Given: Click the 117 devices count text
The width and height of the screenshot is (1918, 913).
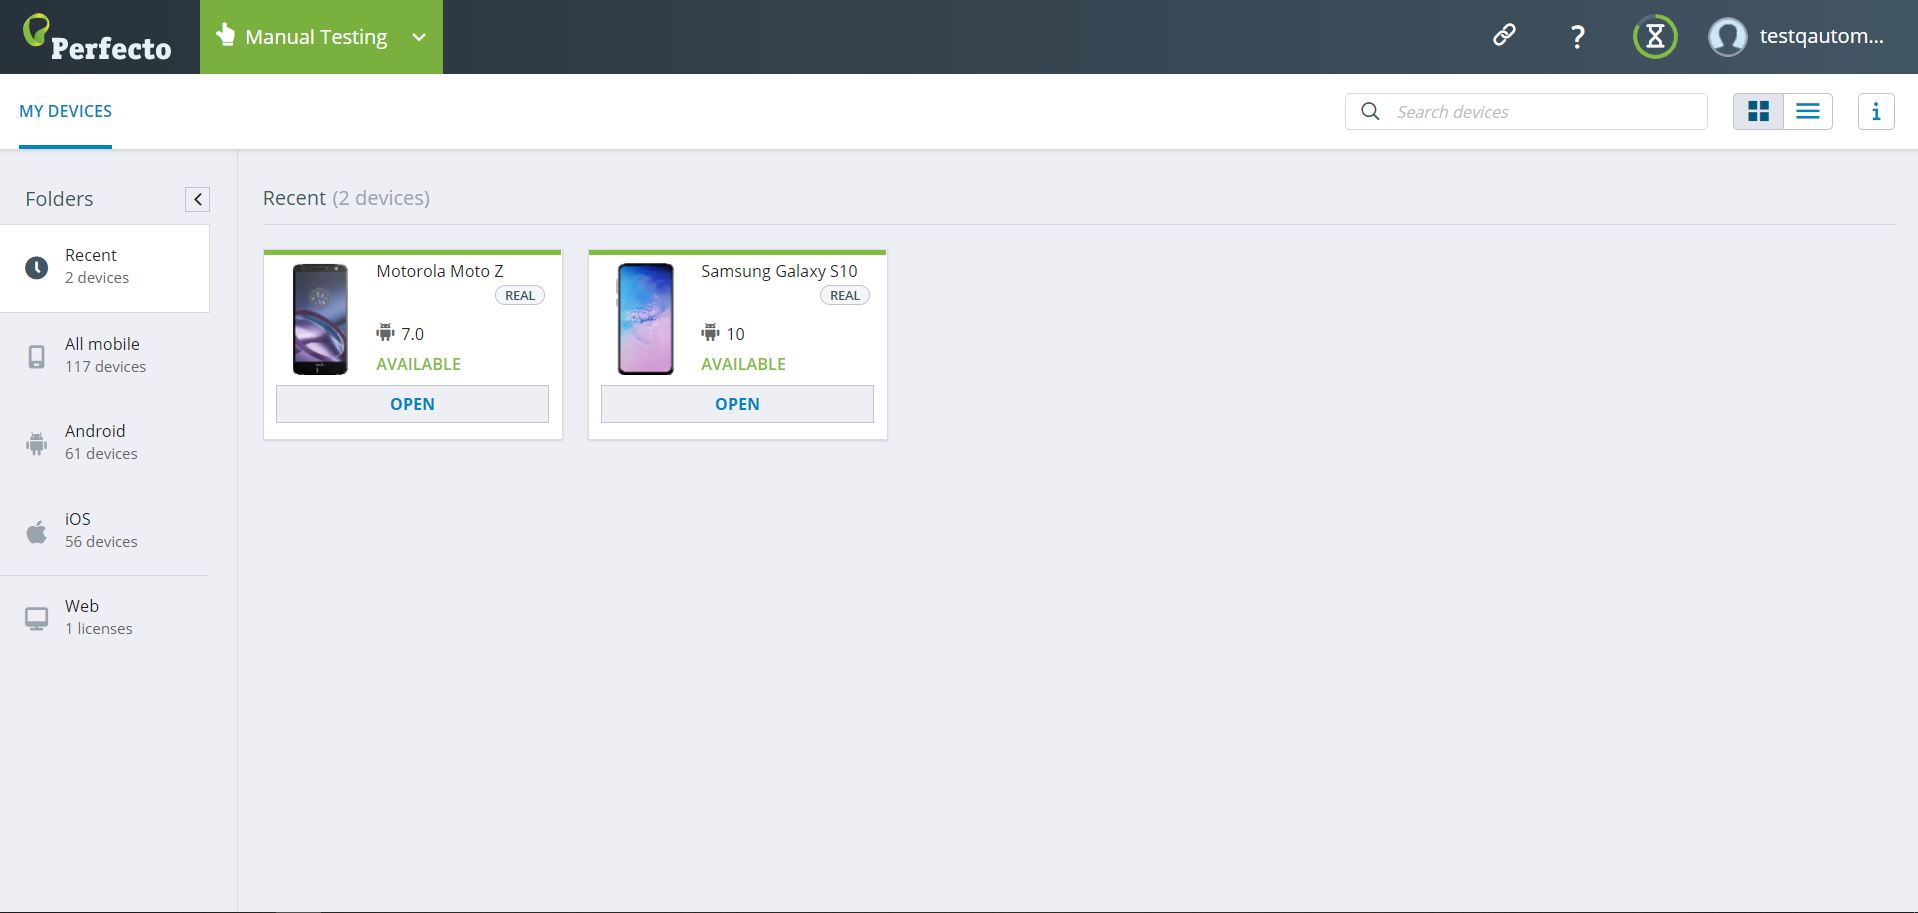Looking at the screenshot, I should pos(105,367).
